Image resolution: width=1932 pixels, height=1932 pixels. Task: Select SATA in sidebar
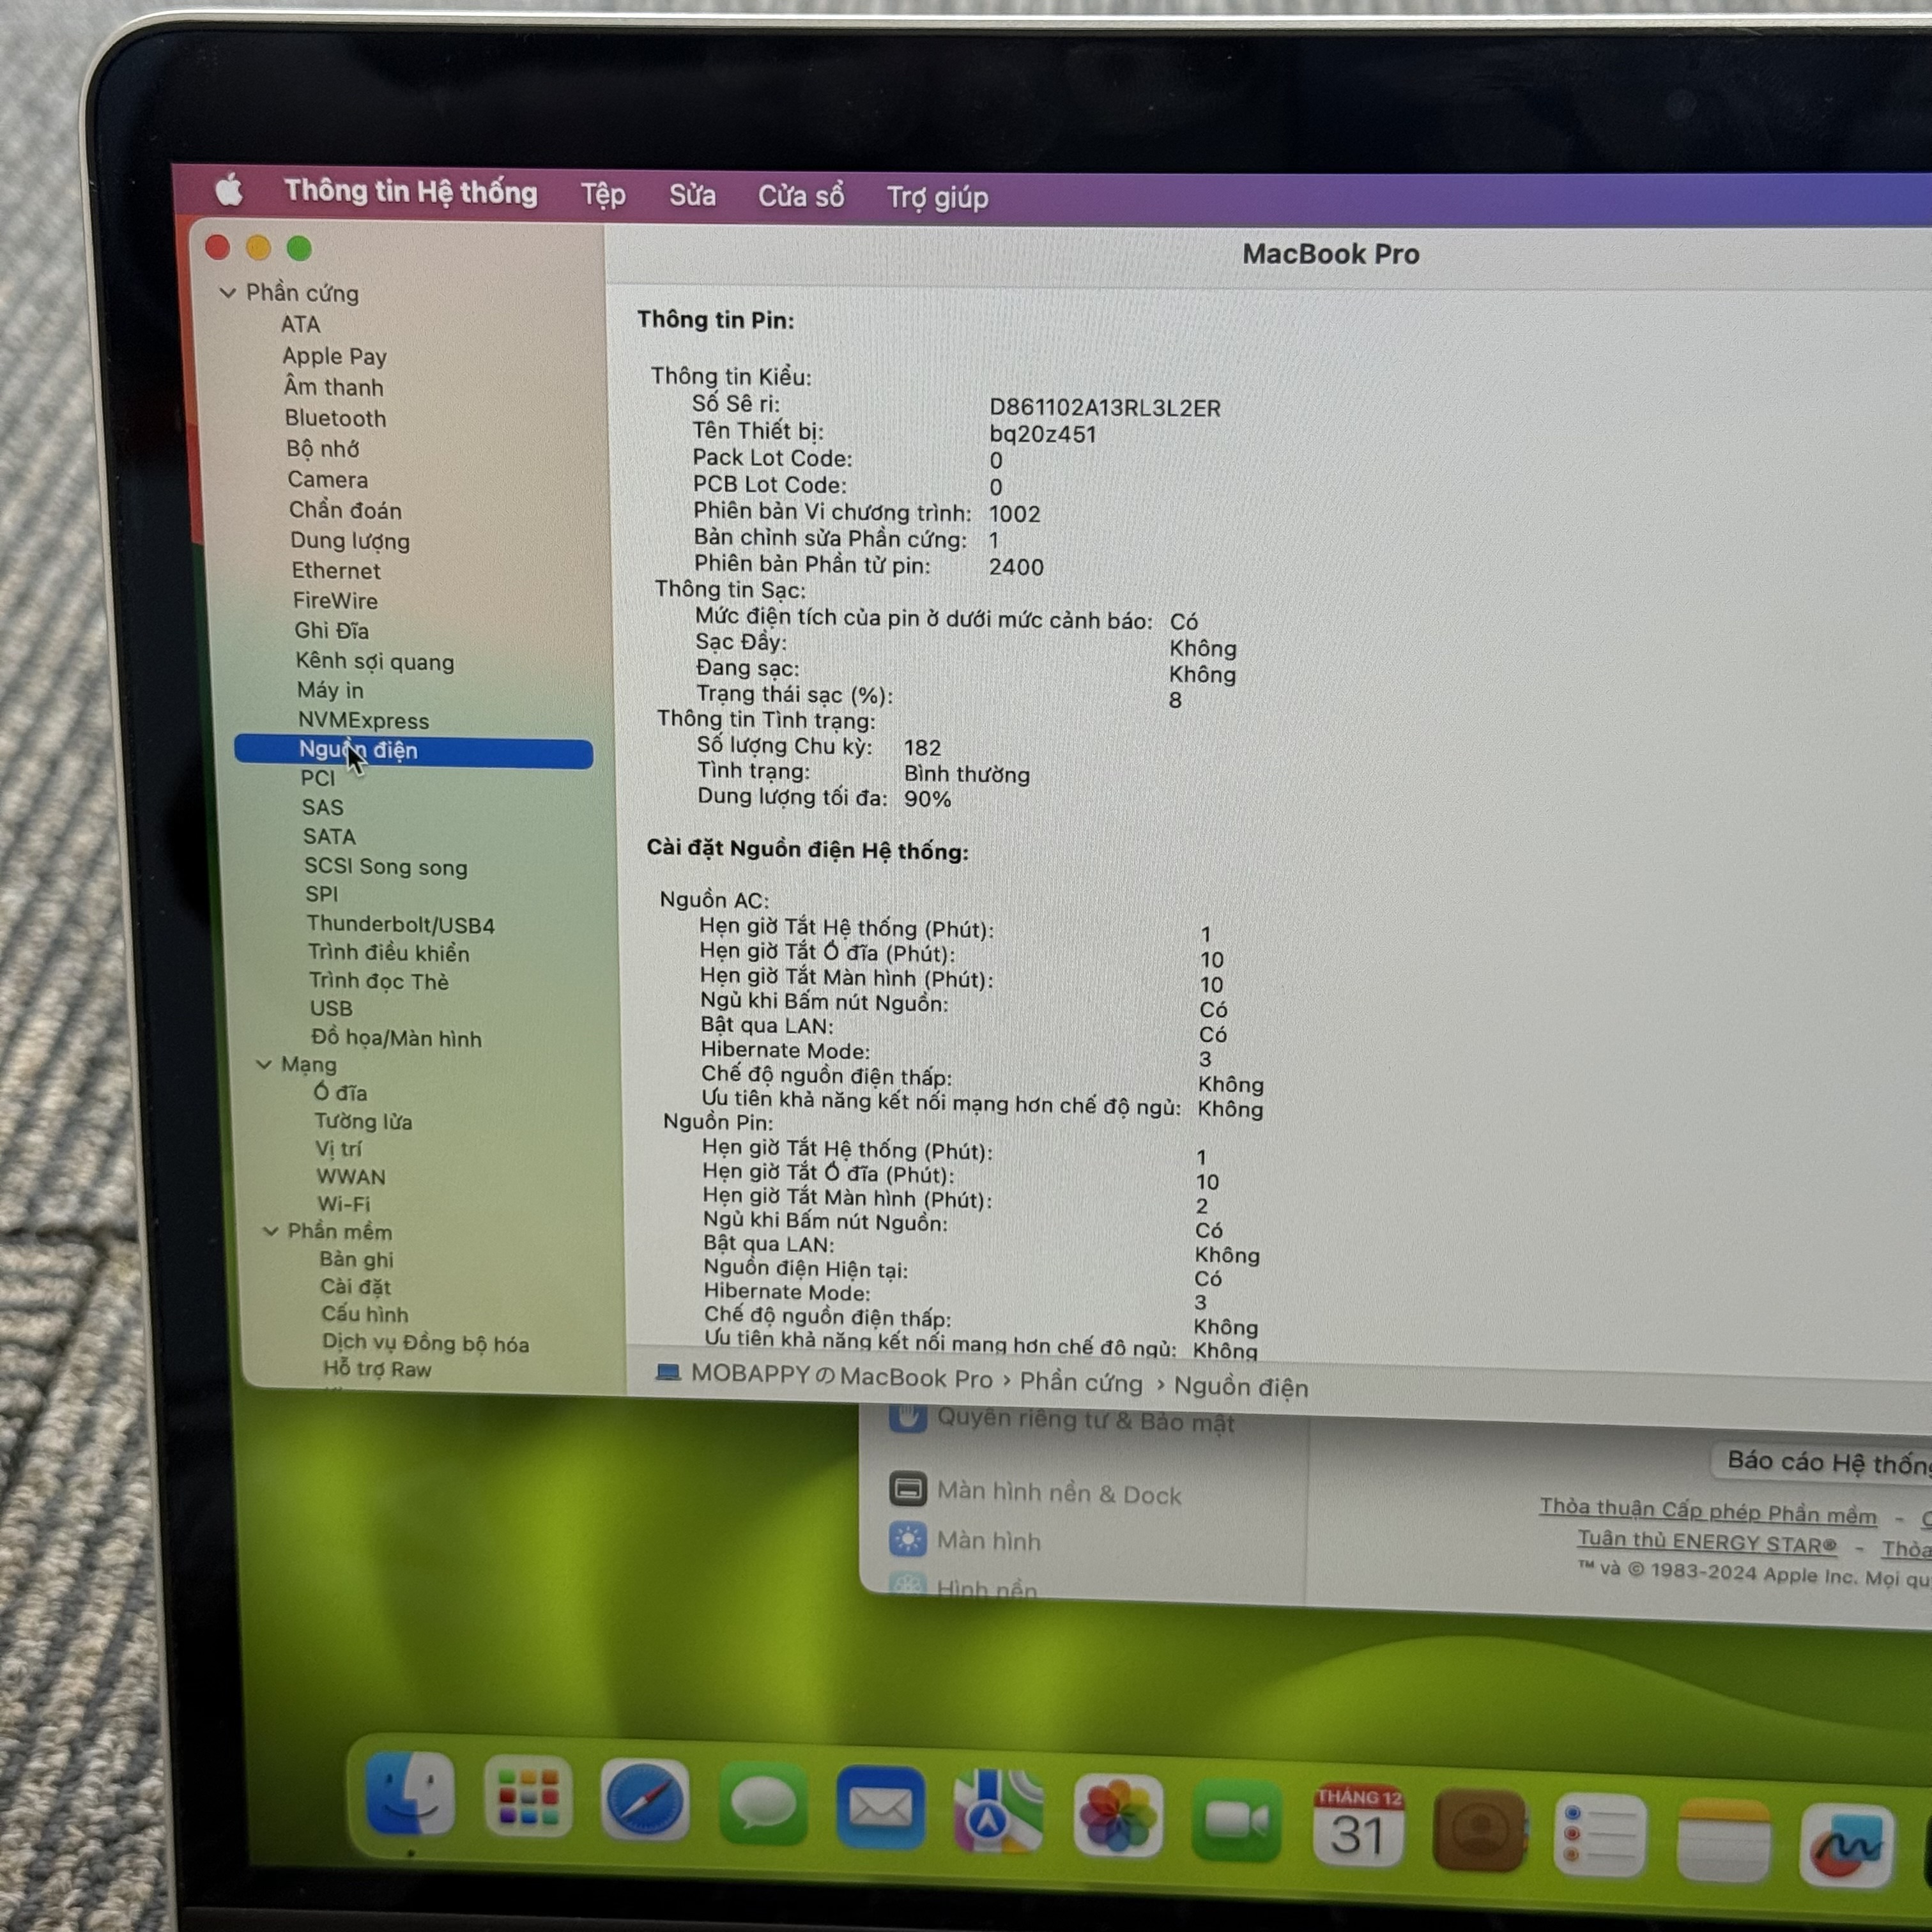pyautogui.click(x=329, y=836)
